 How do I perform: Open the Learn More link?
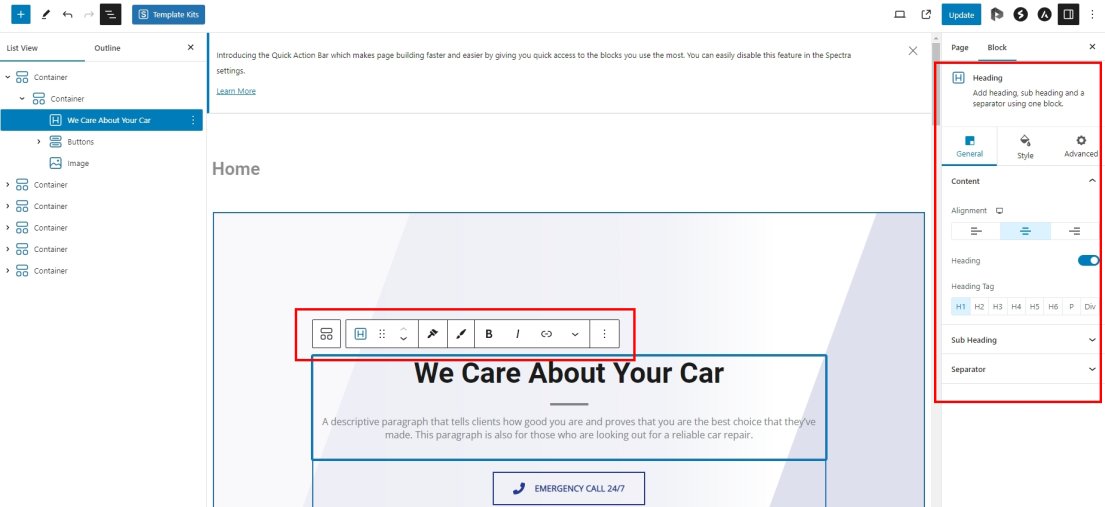[x=236, y=91]
